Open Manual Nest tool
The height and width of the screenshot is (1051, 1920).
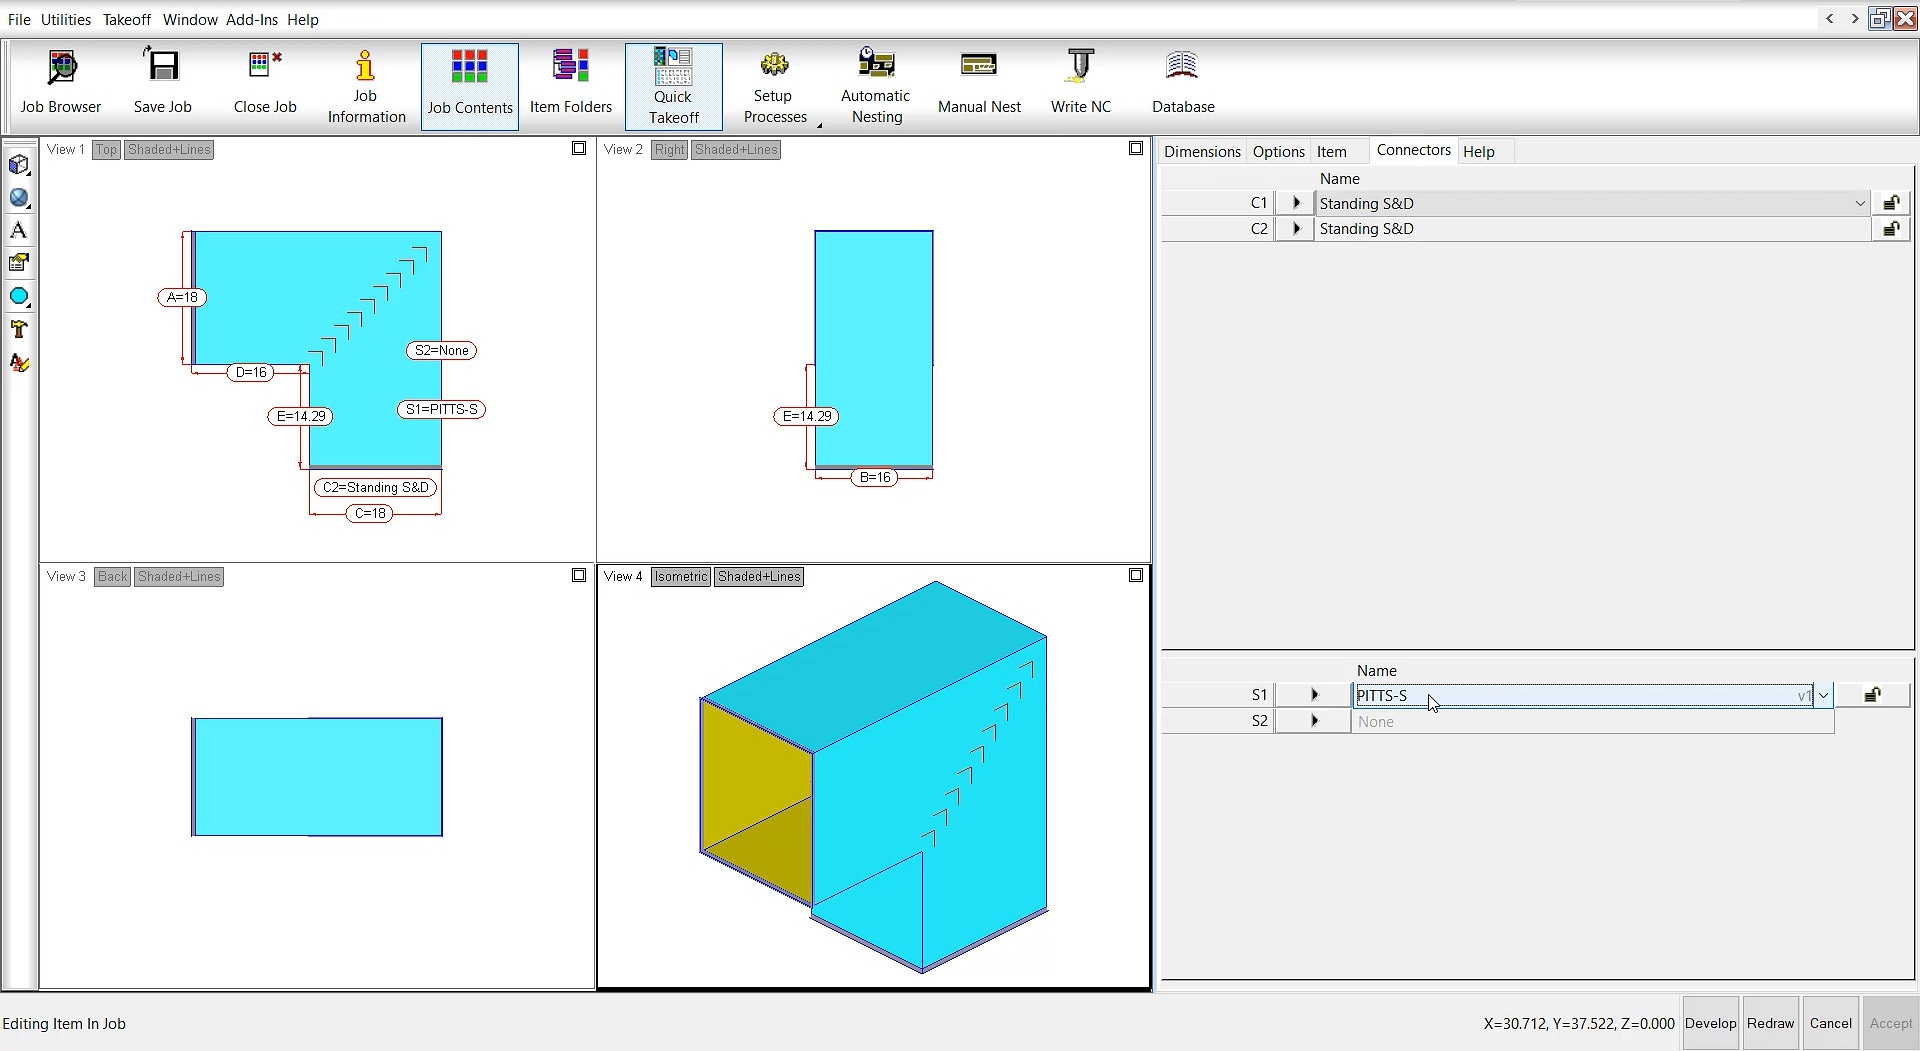coord(979,84)
